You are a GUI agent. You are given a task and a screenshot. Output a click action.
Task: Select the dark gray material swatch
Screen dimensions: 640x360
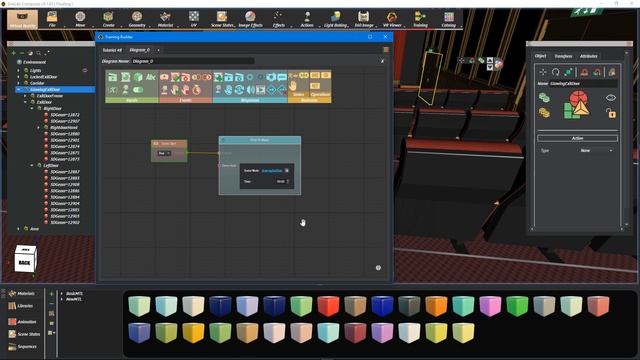[409, 306]
